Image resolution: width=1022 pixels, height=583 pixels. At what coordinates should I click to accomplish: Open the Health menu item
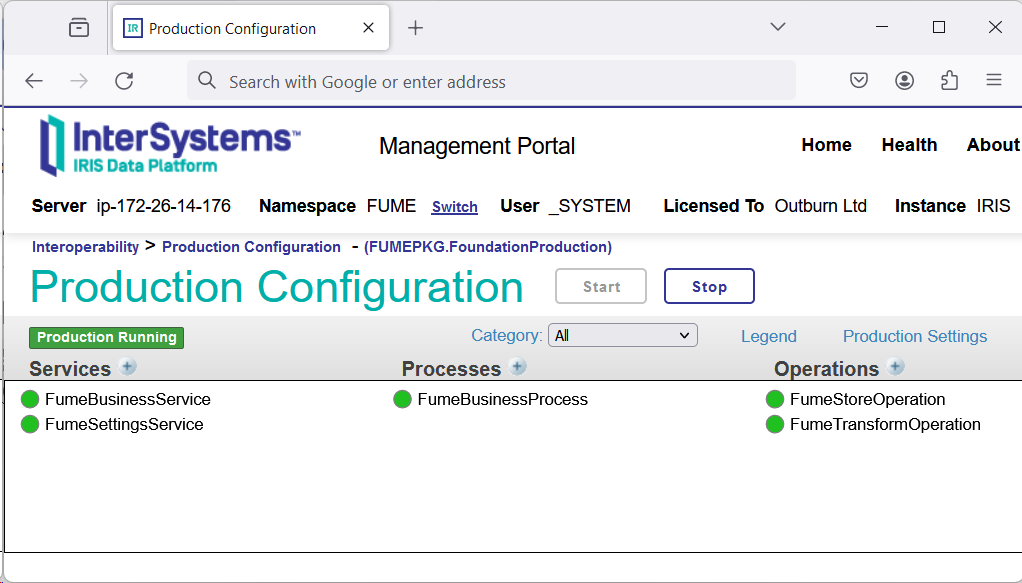coord(909,145)
